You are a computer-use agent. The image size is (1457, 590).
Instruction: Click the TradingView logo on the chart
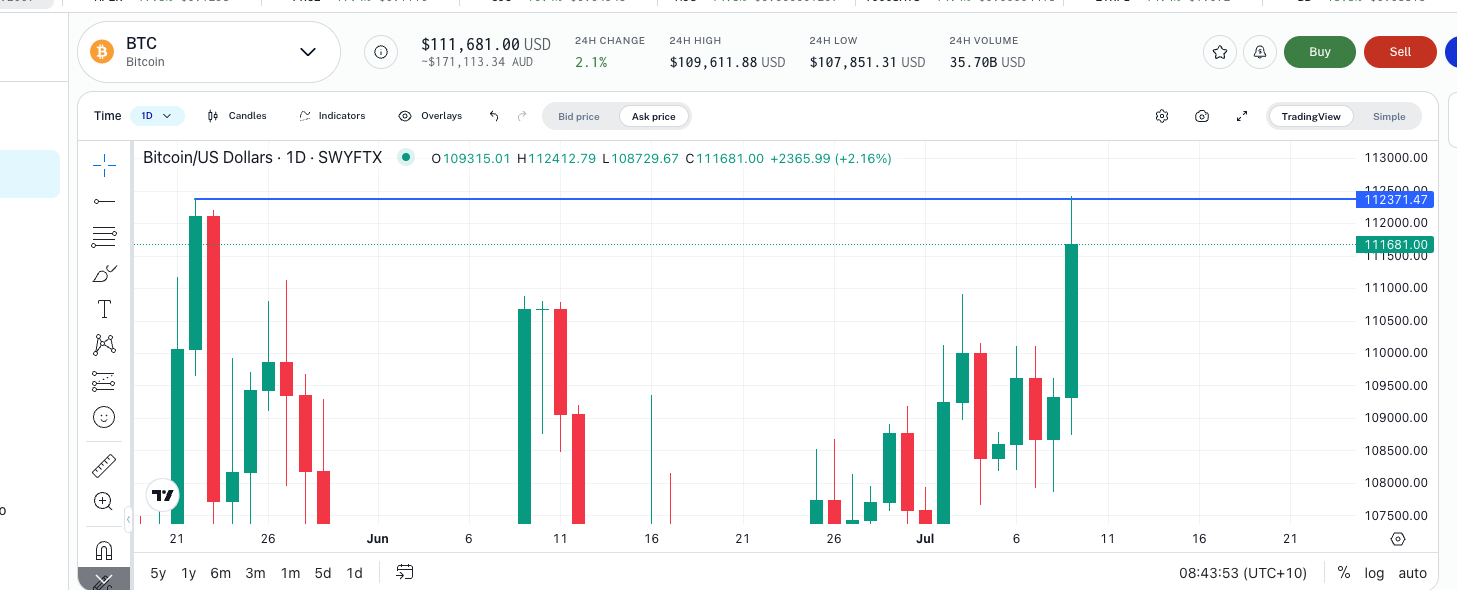coord(163,495)
